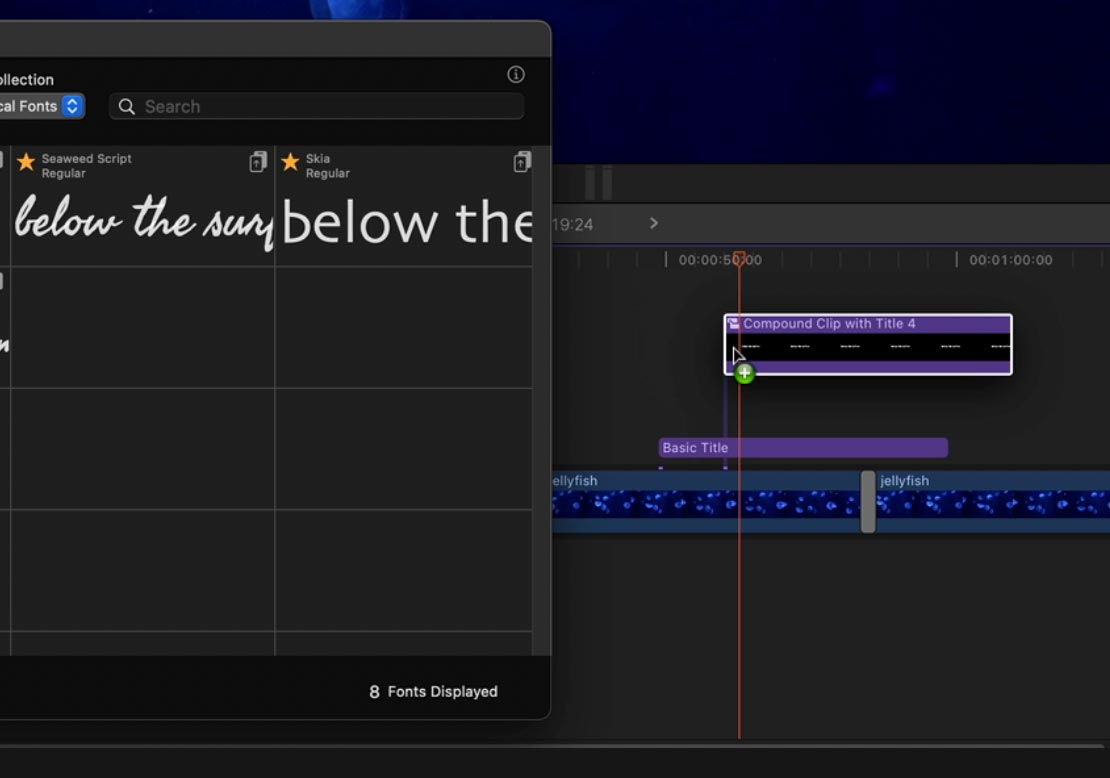Click the copy icon for Seaweed Script
Image resolution: width=1110 pixels, height=778 pixels.
[258, 162]
